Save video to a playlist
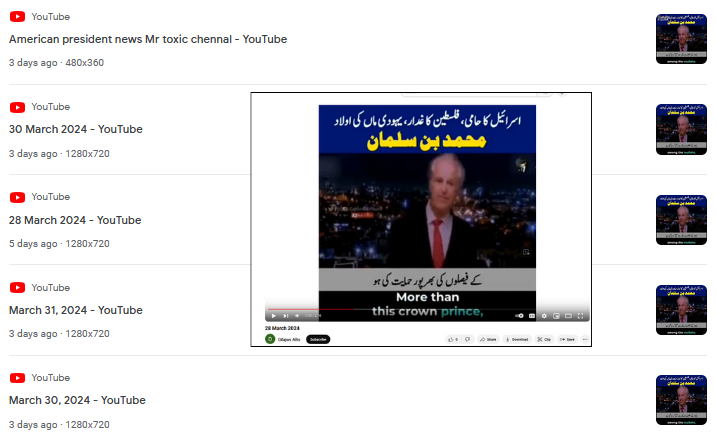 [x=568, y=339]
